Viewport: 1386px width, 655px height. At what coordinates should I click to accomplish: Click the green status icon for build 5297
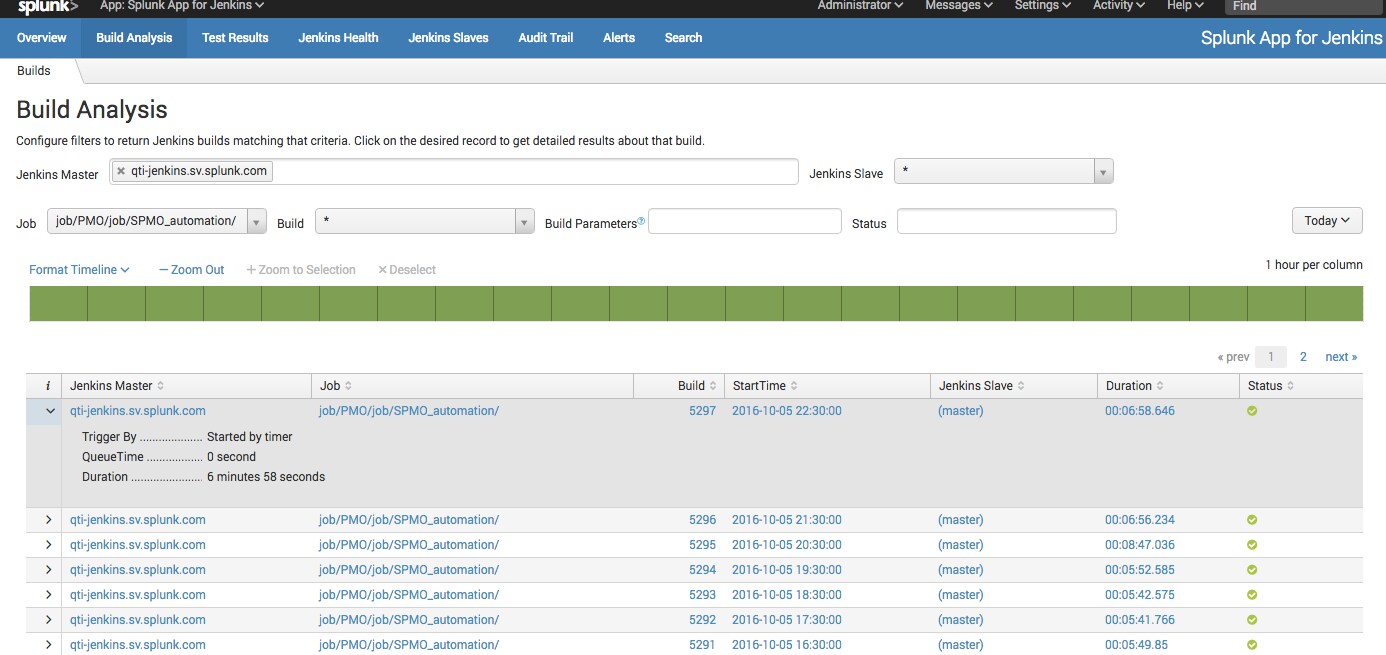click(x=1252, y=411)
